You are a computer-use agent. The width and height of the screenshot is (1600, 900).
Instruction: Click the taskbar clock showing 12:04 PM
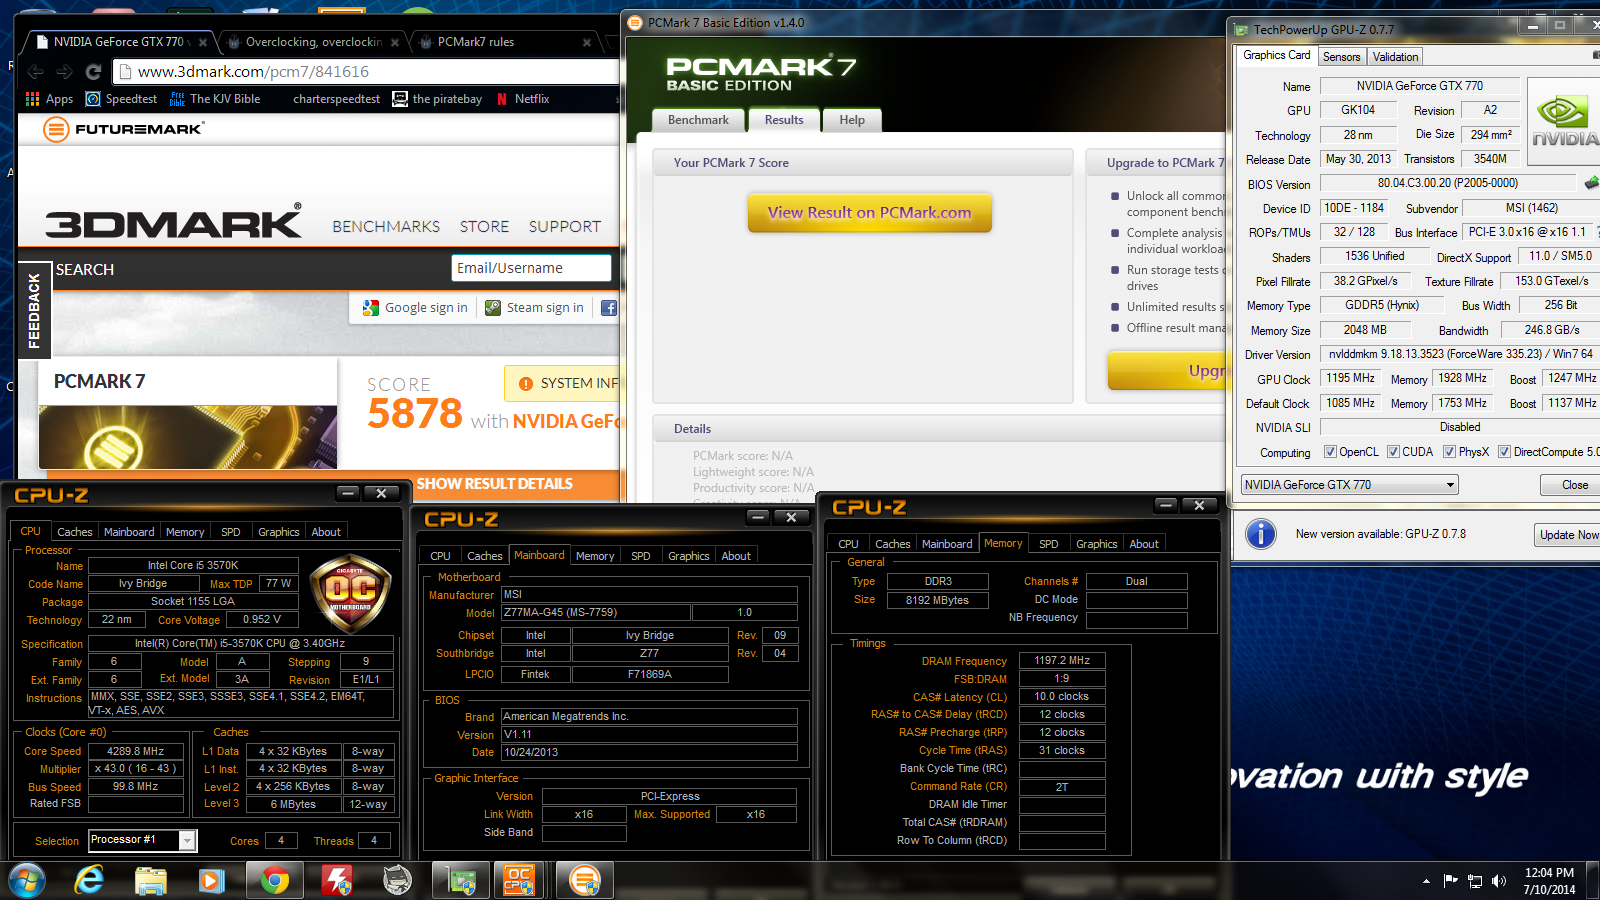click(x=1549, y=881)
